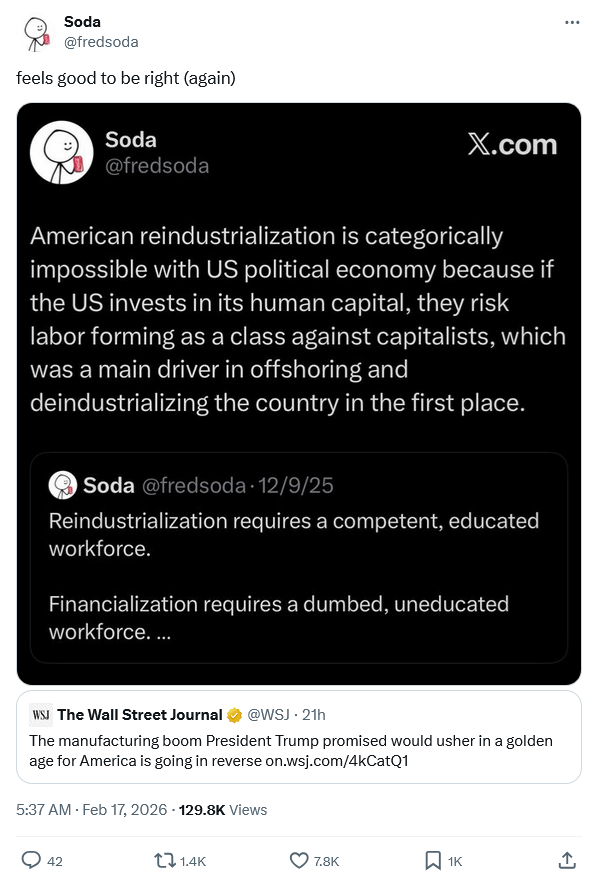This screenshot has width=598, height=884.
Task: Click the WSJ square logo in quoted tweet
Action: coord(41,714)
